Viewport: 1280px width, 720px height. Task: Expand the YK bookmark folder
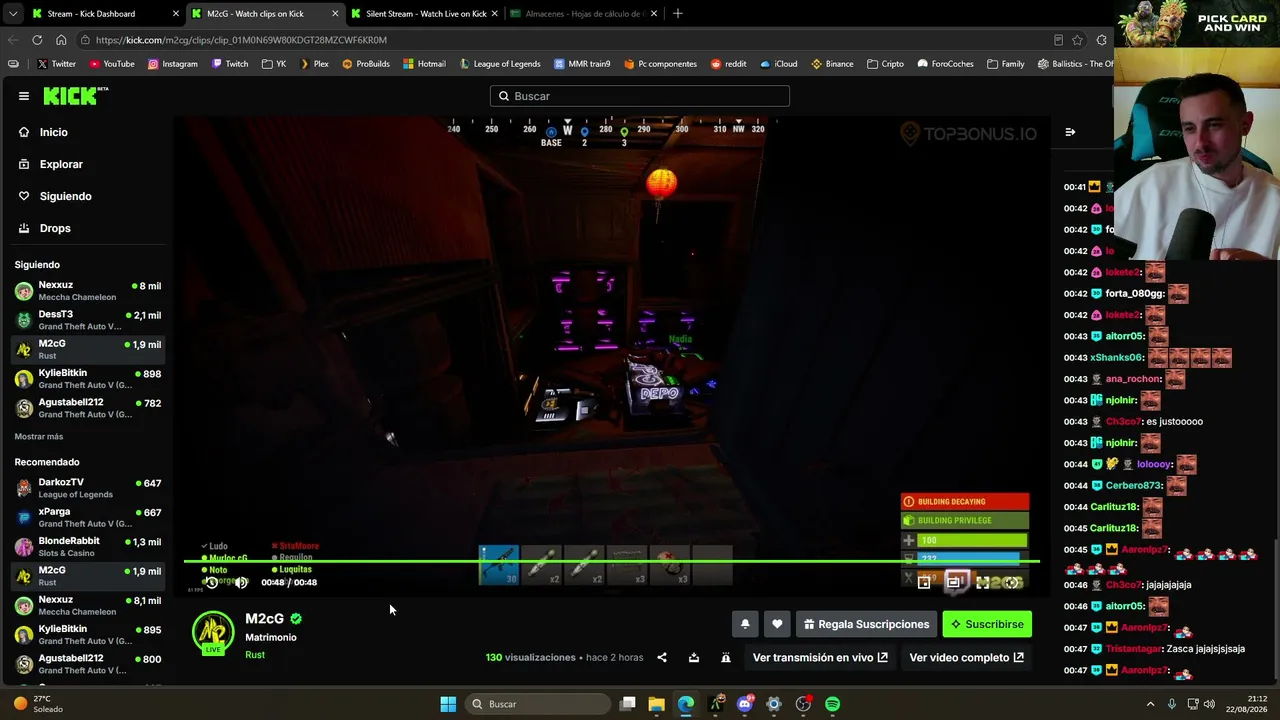pos(274,64)
